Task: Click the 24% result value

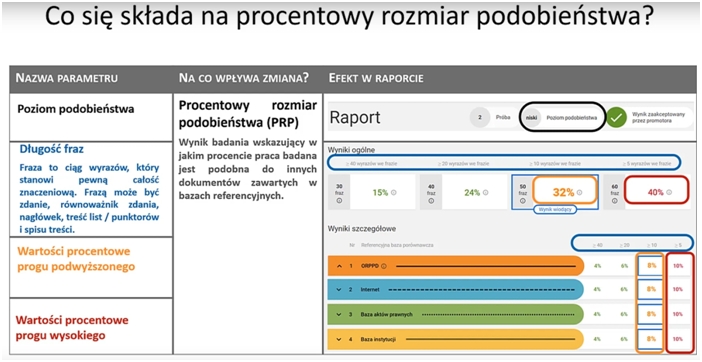Action: [x=472, y=192]
